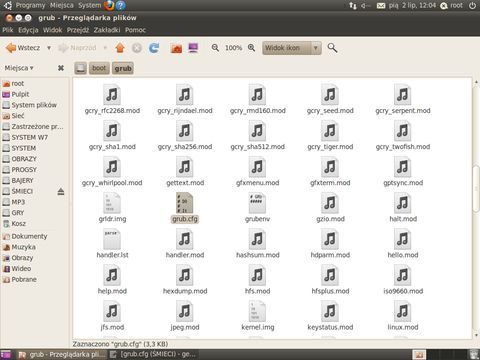Open the Zakładki menu
480x360 pixels.
pos(107,30)
